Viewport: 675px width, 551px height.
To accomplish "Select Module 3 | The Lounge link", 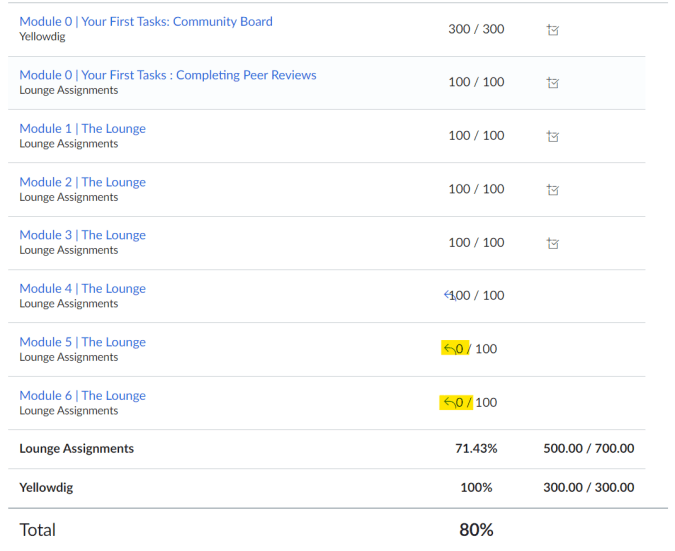I will 82,235.
